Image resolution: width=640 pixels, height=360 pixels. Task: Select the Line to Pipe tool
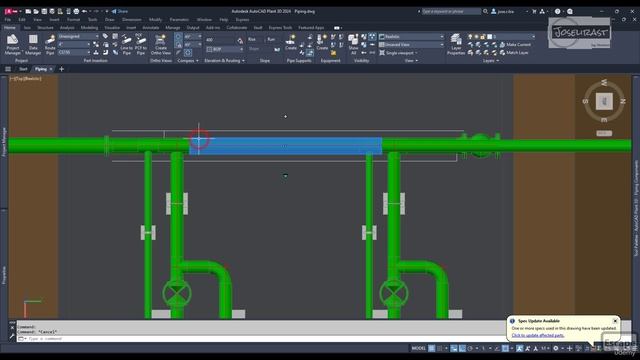tap(127, 44)
